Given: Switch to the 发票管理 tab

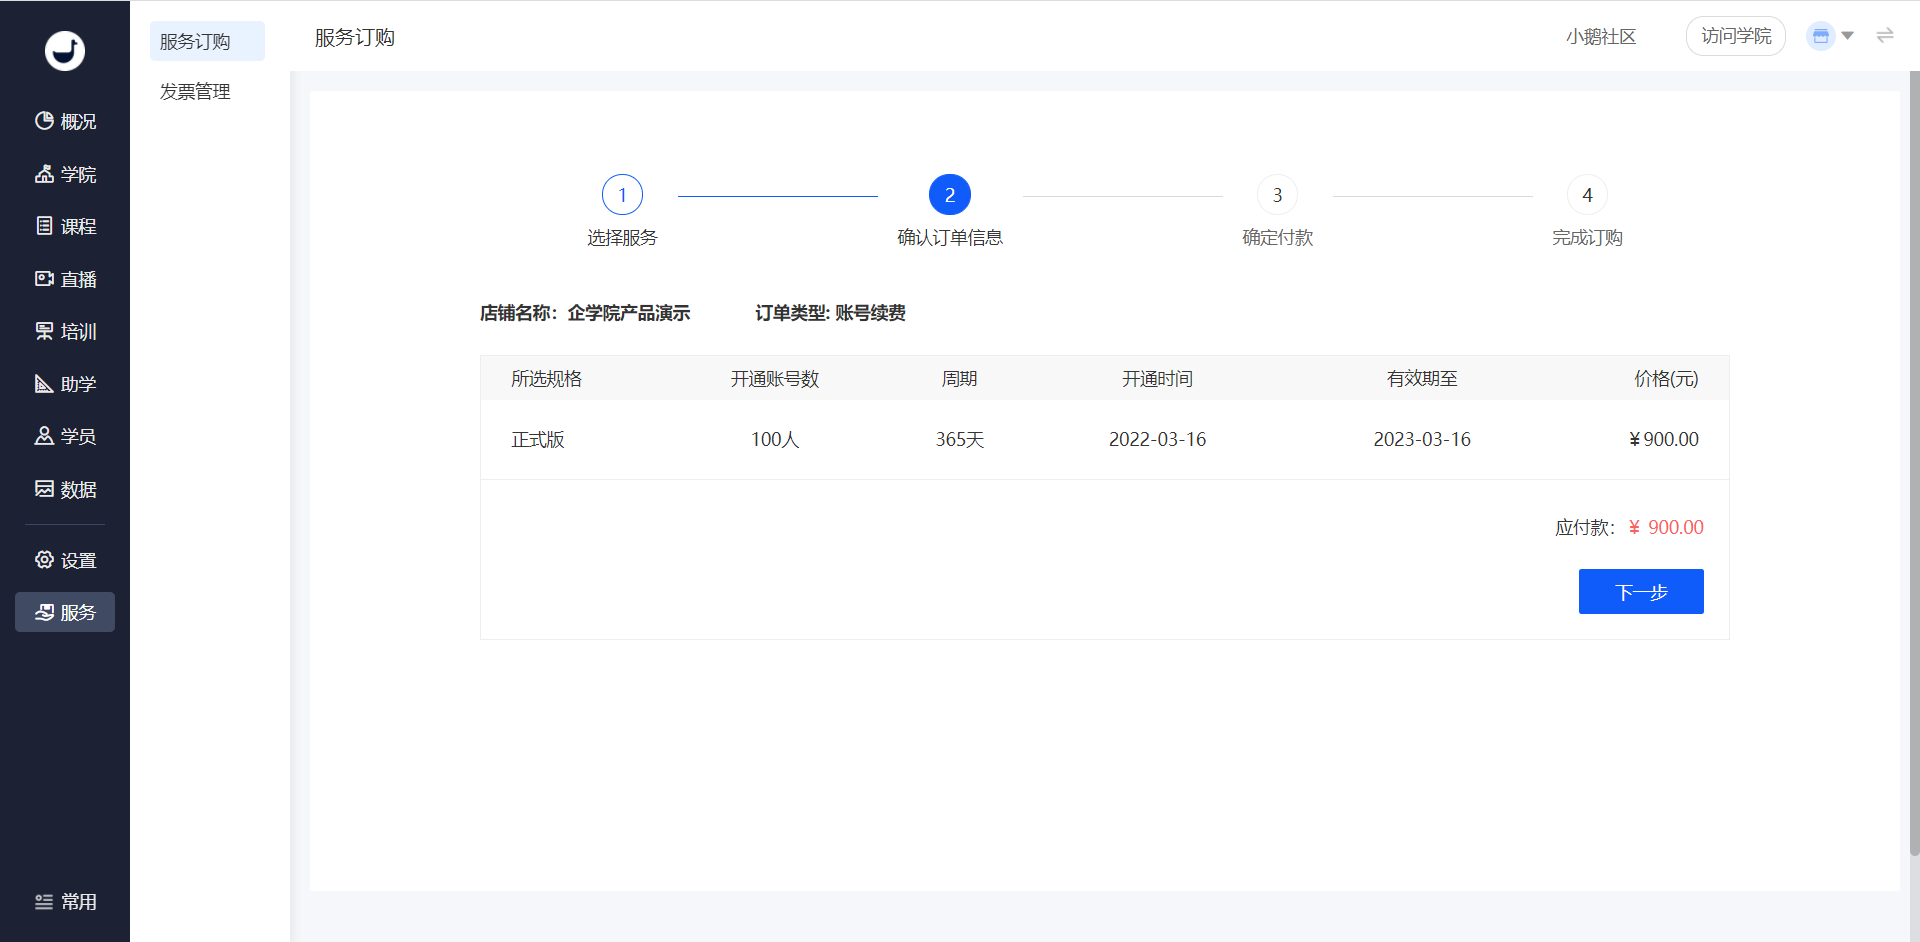Looking at the screenshot, I should pyautogui.click(x=195, y=92).
